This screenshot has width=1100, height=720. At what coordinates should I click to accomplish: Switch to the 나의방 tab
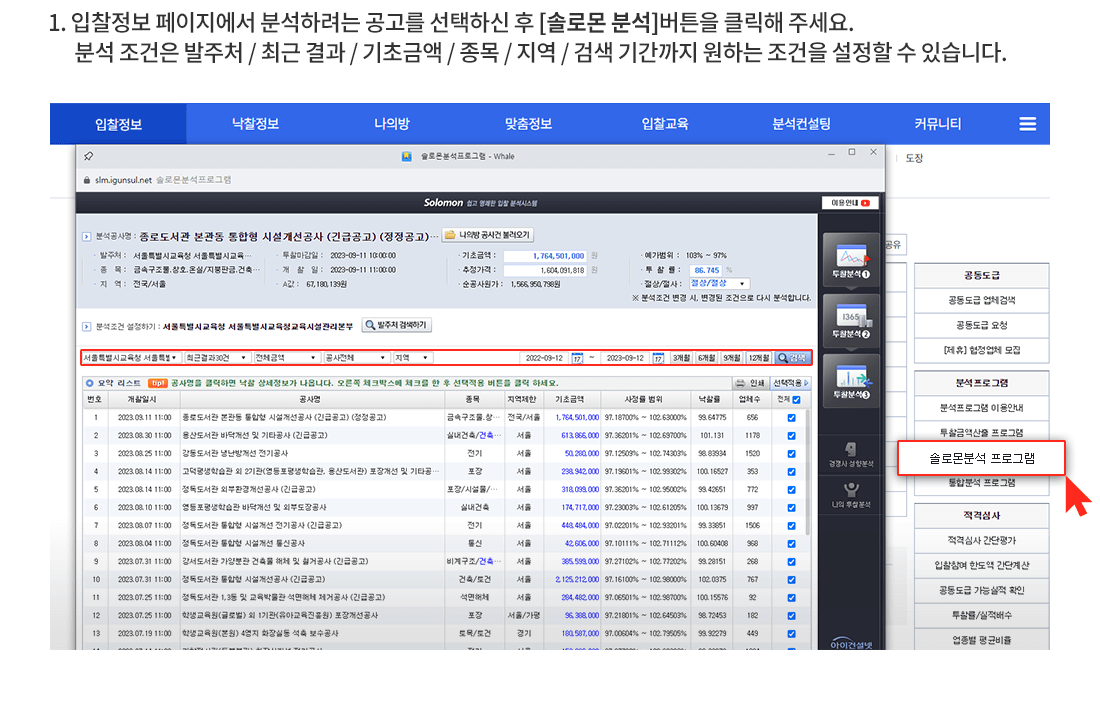tap(391, 124)
